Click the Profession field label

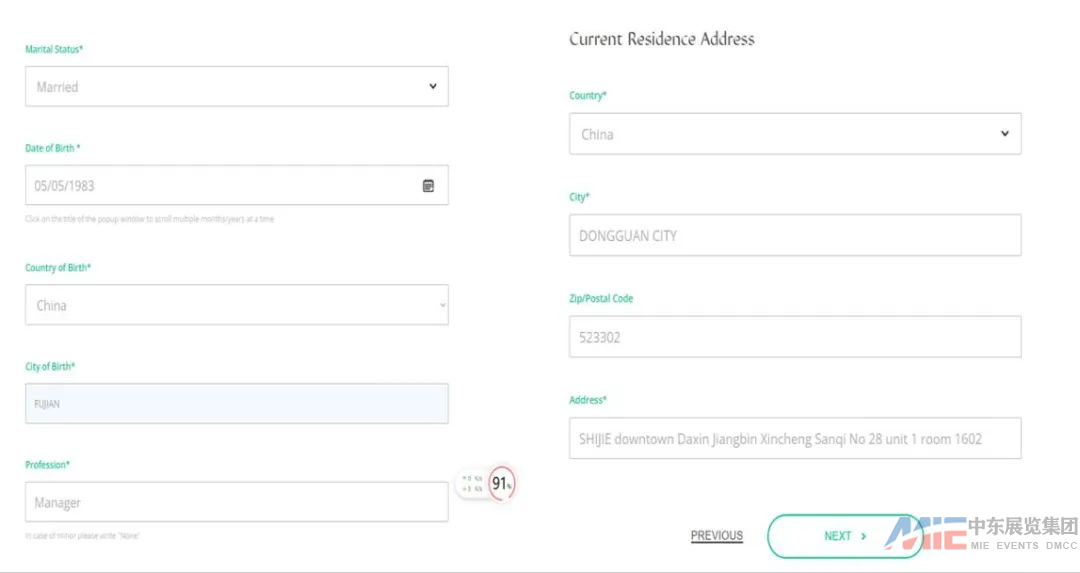pos(47,465)
